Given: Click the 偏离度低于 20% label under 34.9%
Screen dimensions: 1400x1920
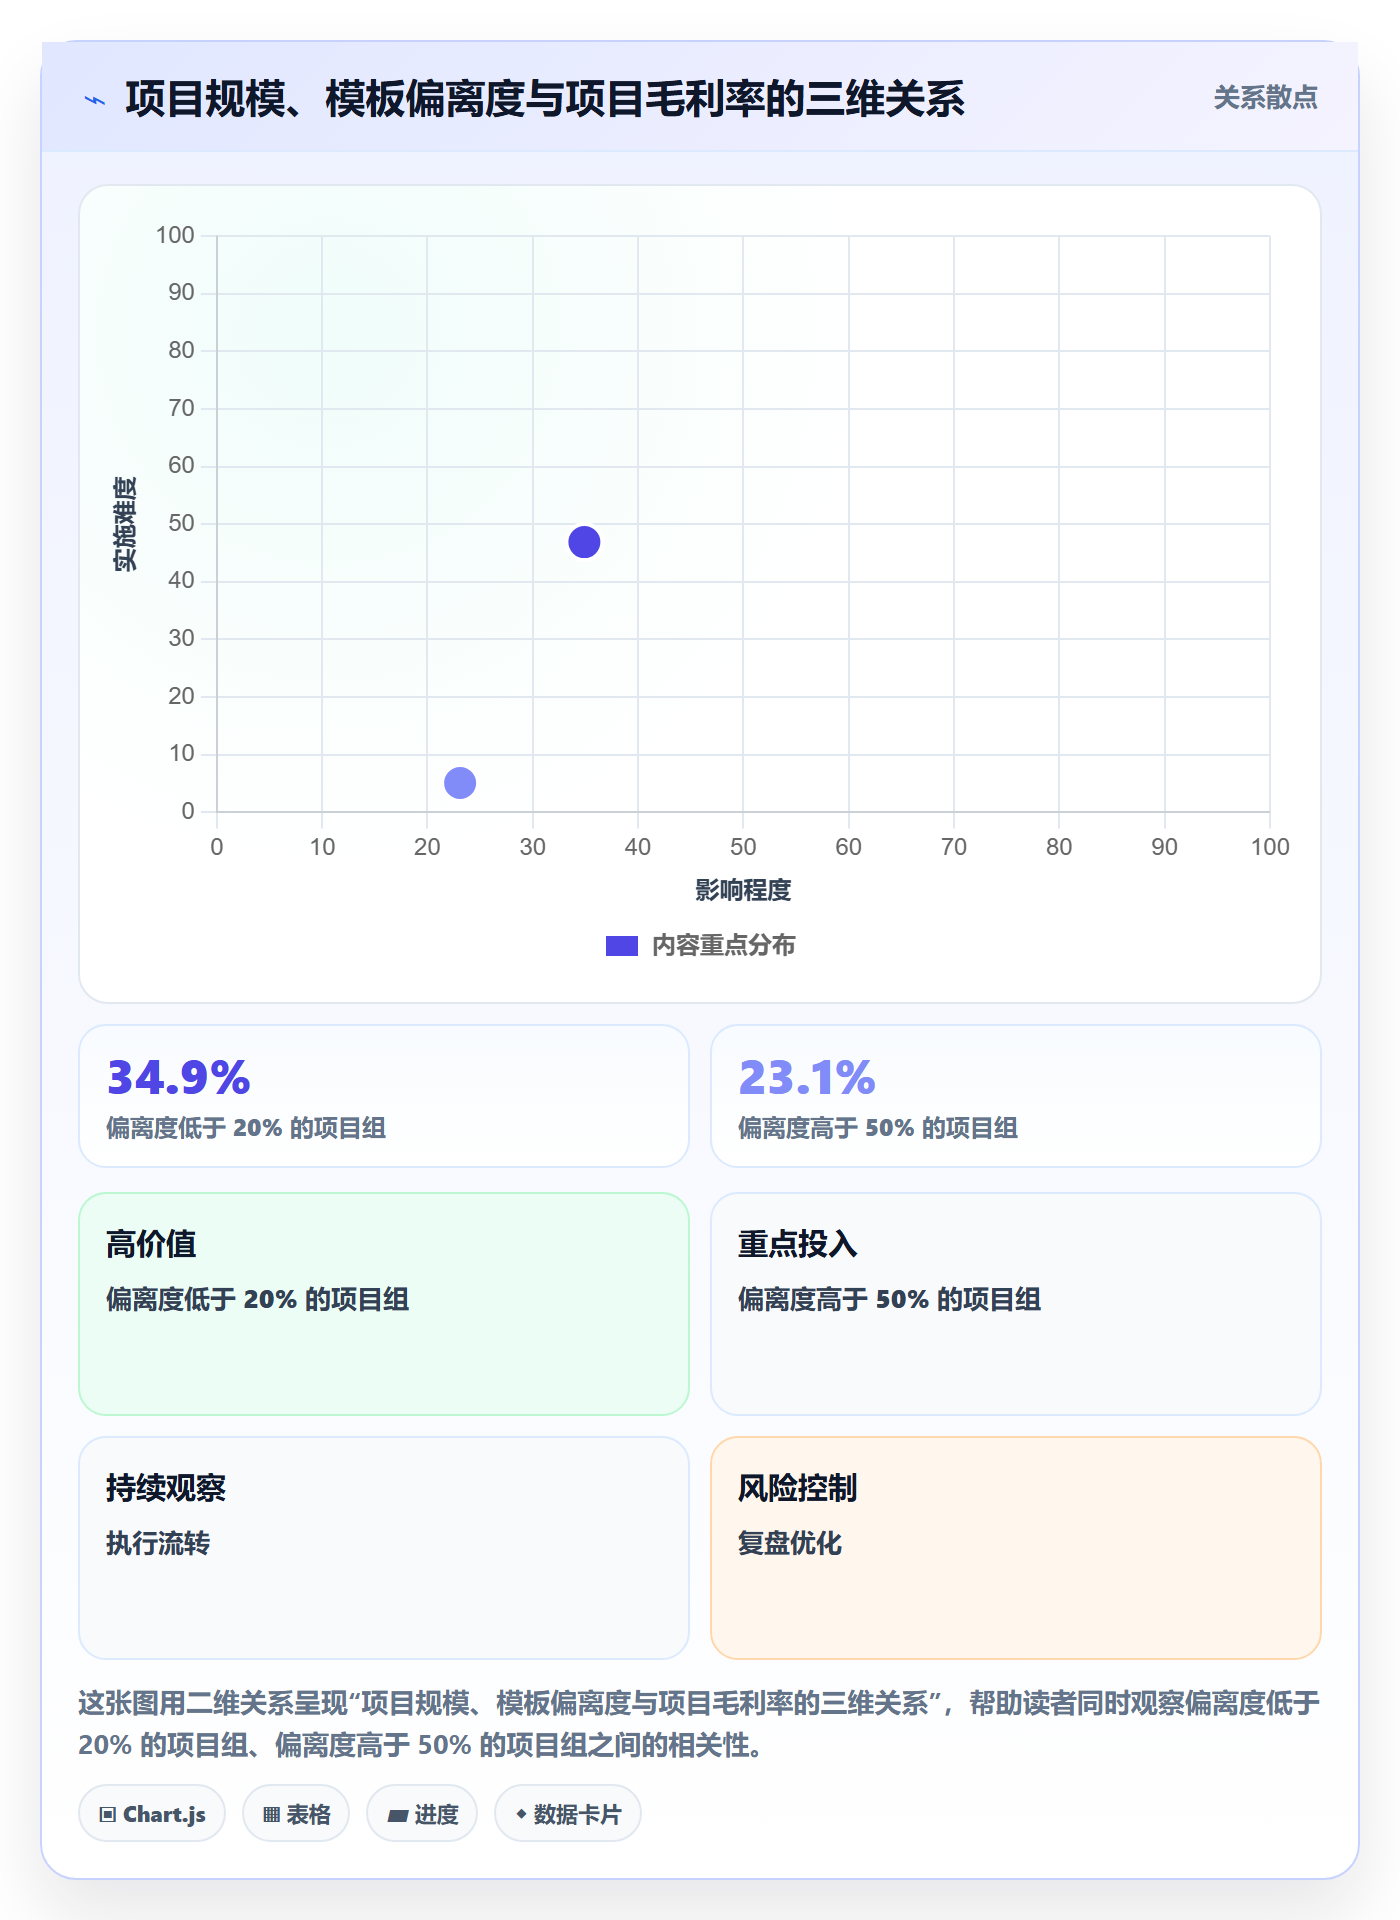Looking at the screenshot, I should click(x=246, y=1128).
